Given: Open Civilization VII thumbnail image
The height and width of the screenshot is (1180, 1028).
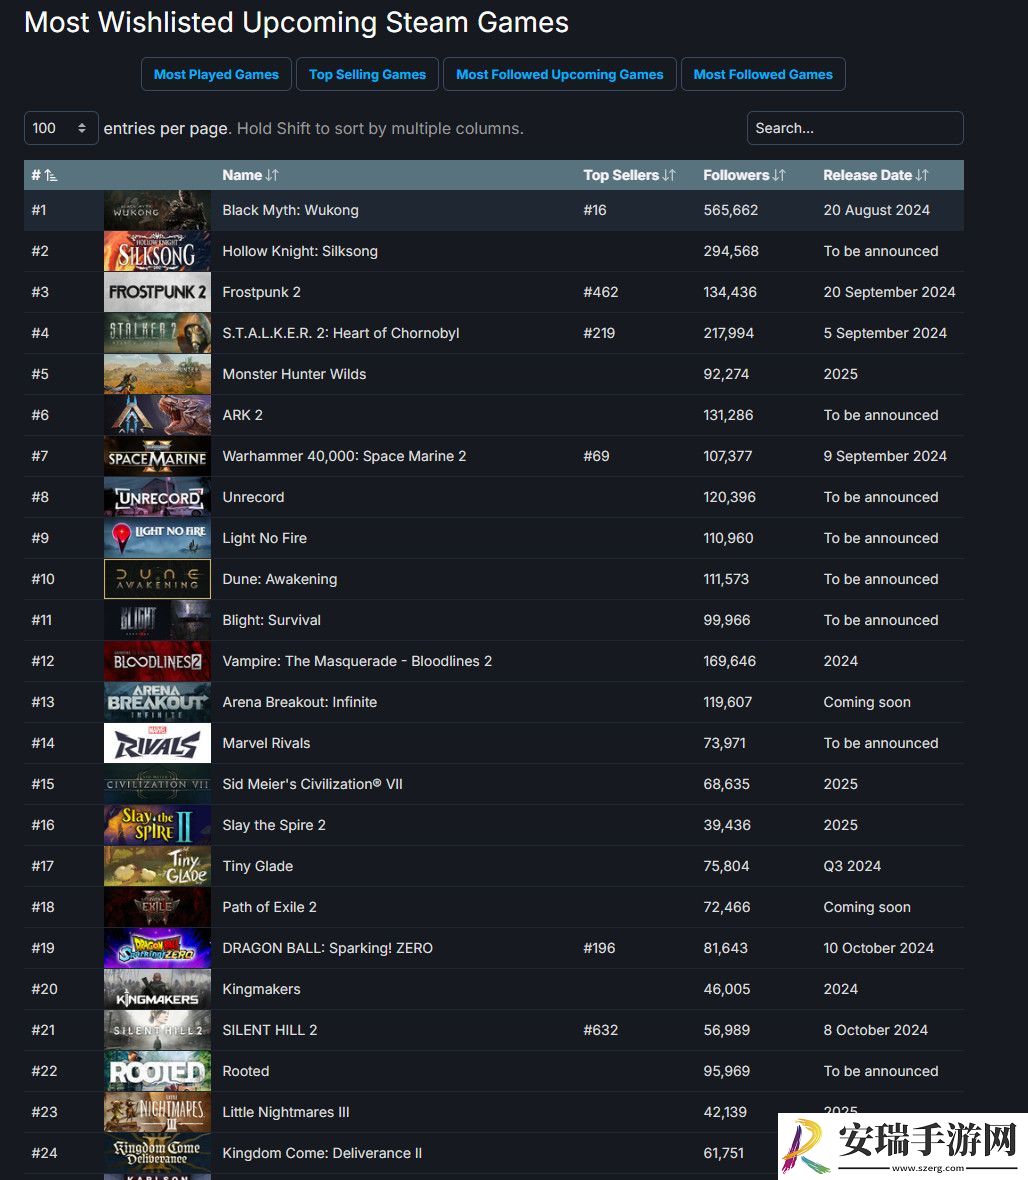Looking at the screenshot, I should 157,784.
